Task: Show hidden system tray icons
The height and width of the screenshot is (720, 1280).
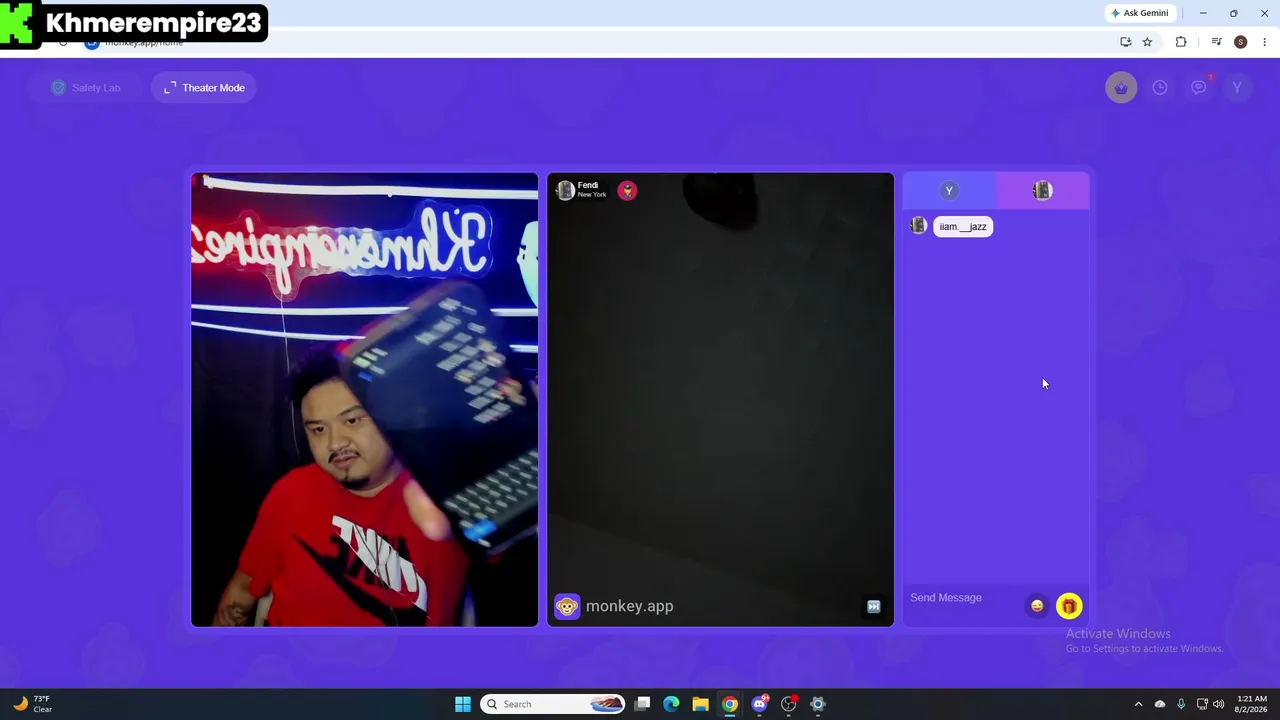Action: 1138,704
